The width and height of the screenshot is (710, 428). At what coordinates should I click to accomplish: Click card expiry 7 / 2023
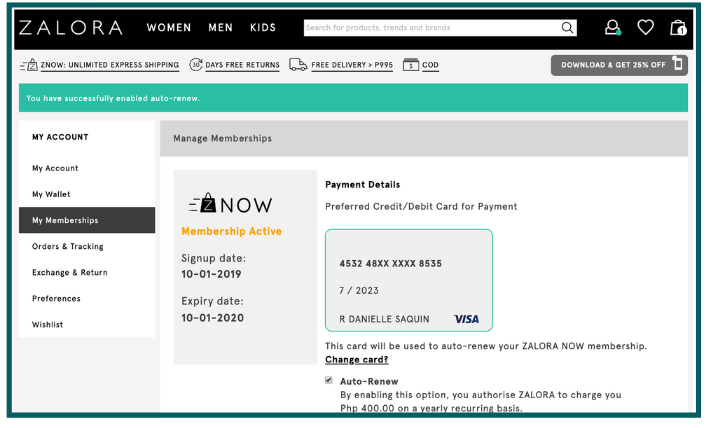click(359, 291)
